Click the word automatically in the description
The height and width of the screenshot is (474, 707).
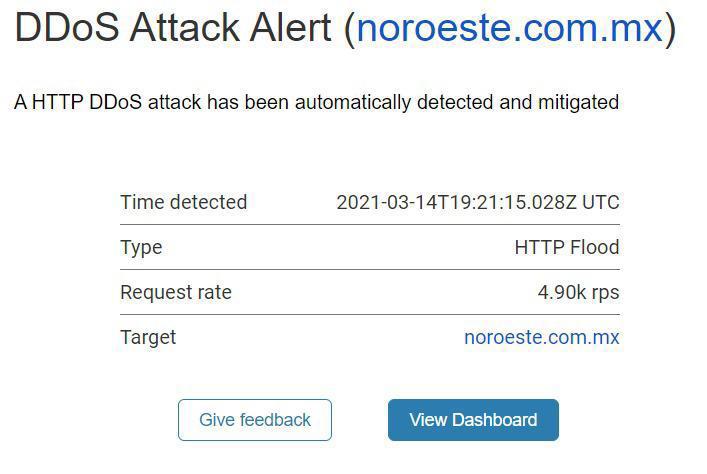[x=353, y=102]
